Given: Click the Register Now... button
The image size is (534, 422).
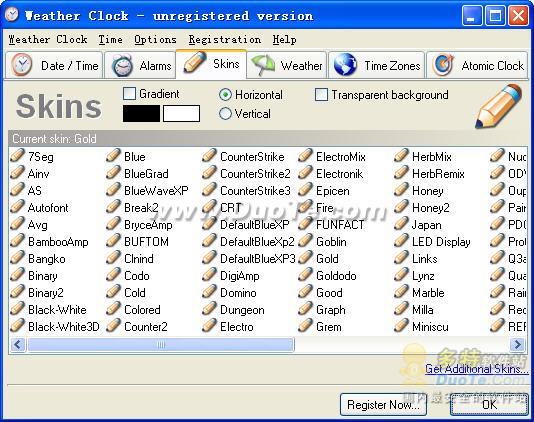Looking at the screenshot, I should (383, 405).
